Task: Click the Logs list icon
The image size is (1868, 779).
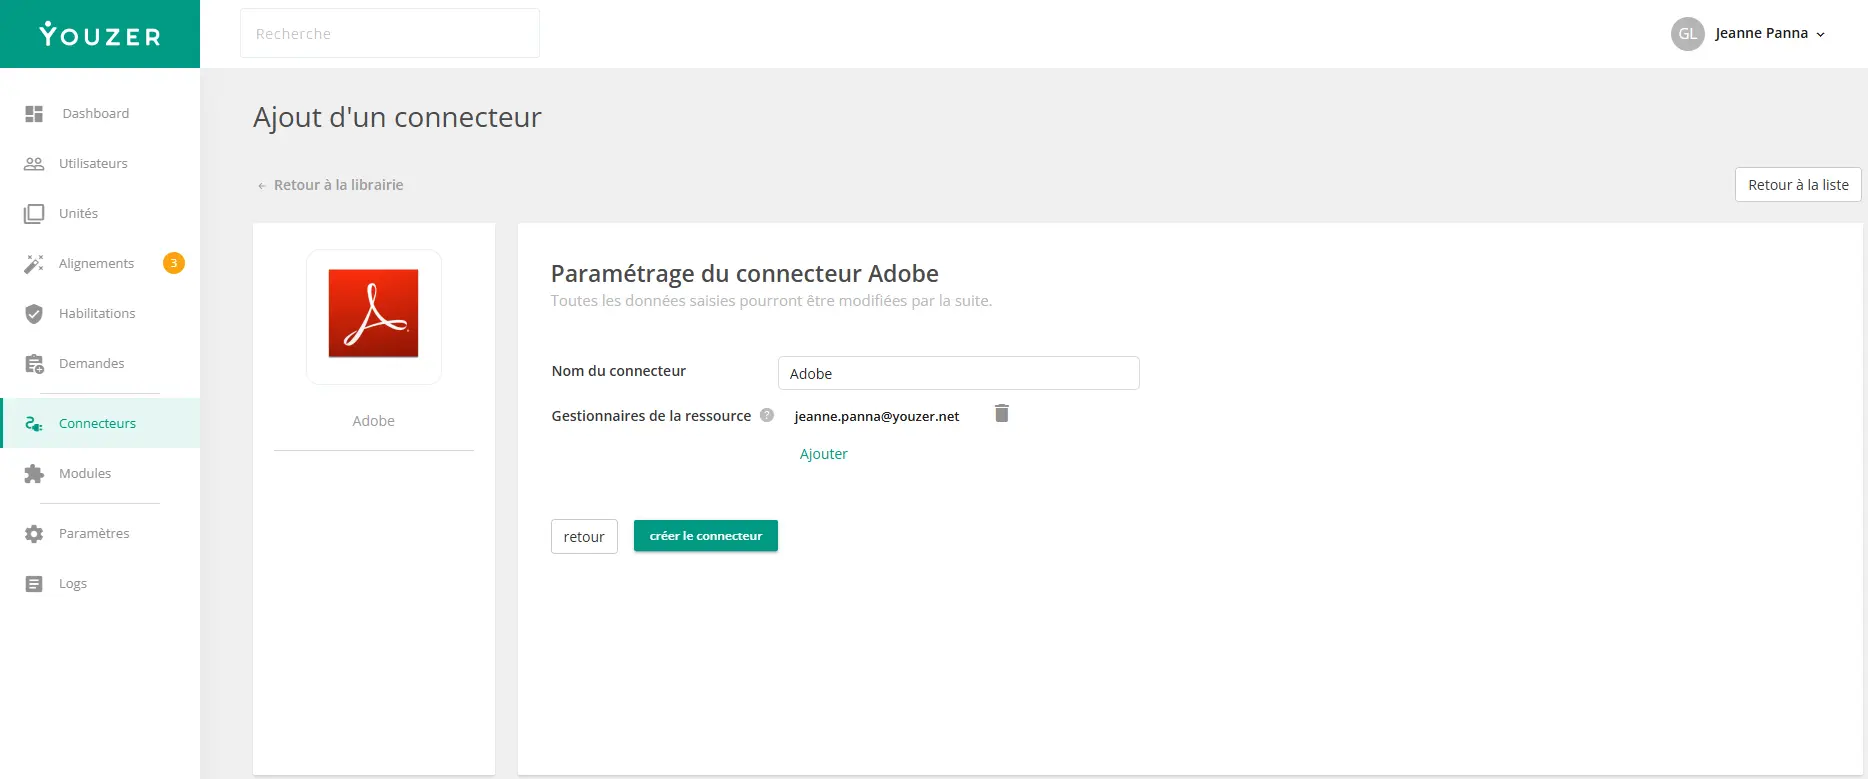Action: coord(34,584)
